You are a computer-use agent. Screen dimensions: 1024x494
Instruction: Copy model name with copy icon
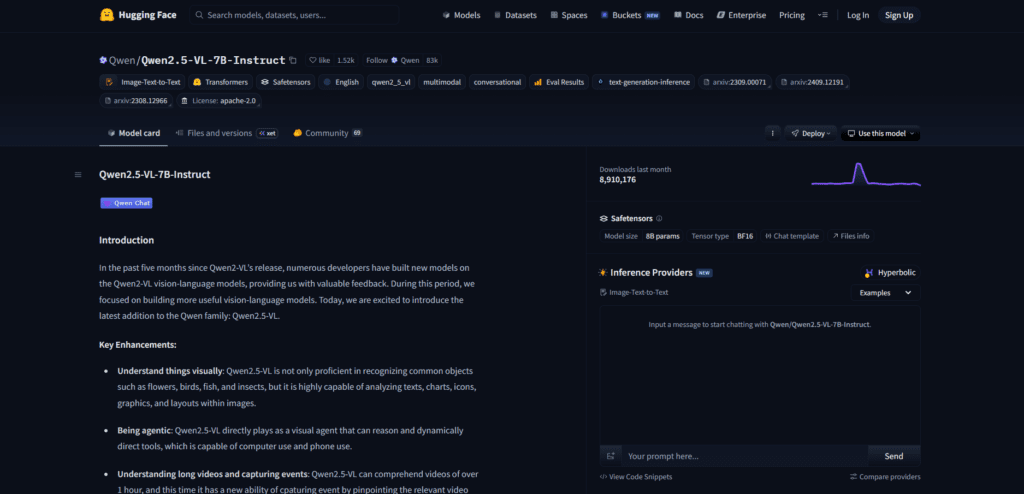pyautogui.click(x=293, y=60)
